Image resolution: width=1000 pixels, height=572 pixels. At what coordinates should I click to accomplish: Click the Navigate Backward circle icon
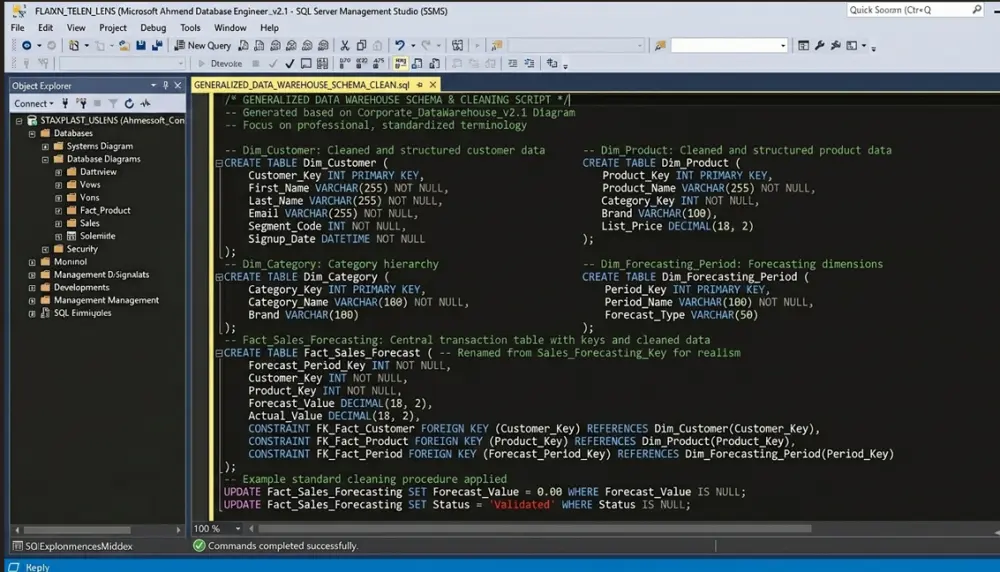coord(26,45)
